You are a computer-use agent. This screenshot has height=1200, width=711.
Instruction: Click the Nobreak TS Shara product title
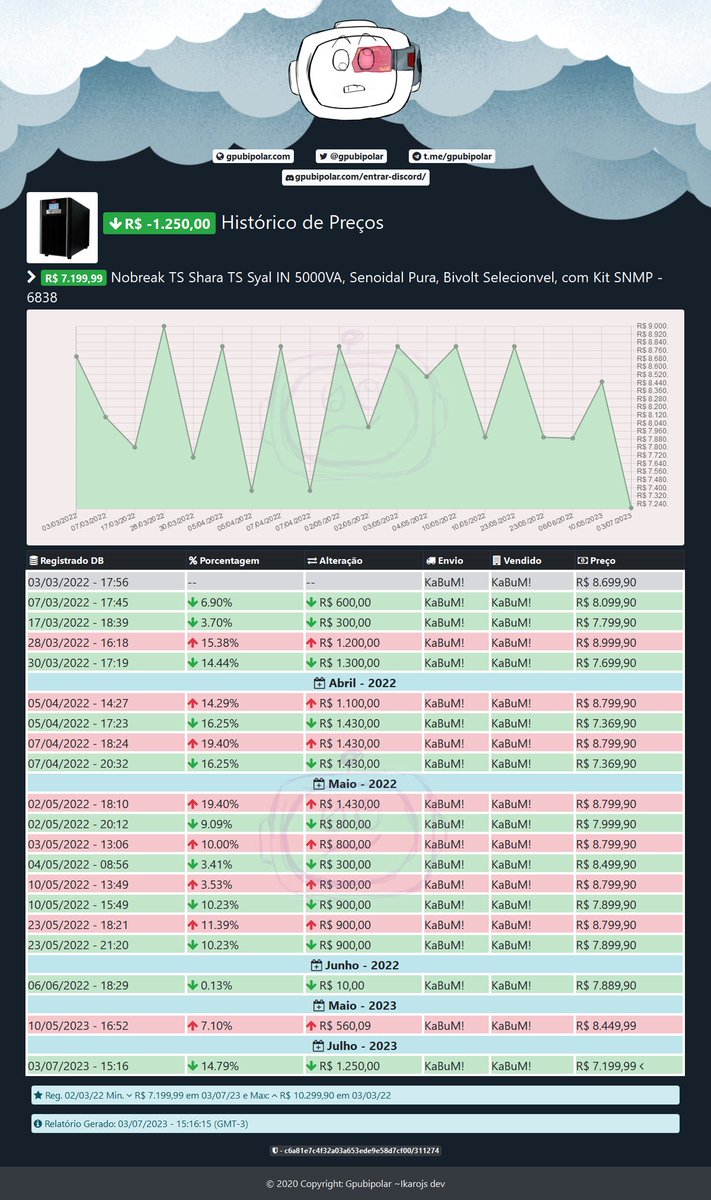345,287
